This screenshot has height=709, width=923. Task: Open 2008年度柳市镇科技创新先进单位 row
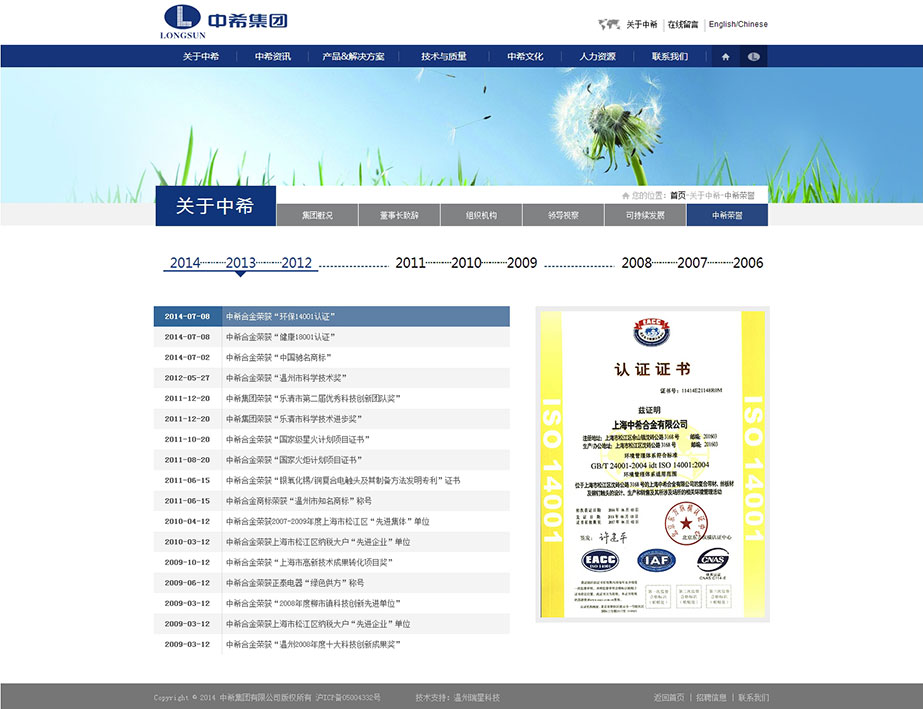332,604
